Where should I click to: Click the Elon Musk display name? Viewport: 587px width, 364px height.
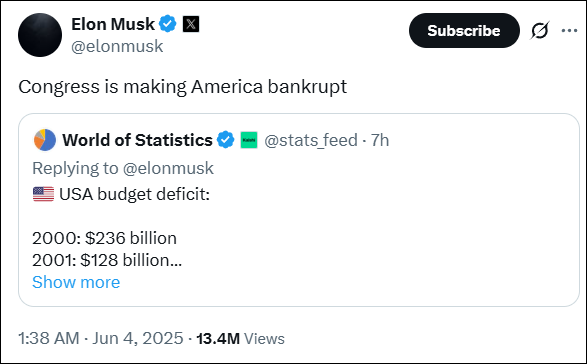coord(113,24)
